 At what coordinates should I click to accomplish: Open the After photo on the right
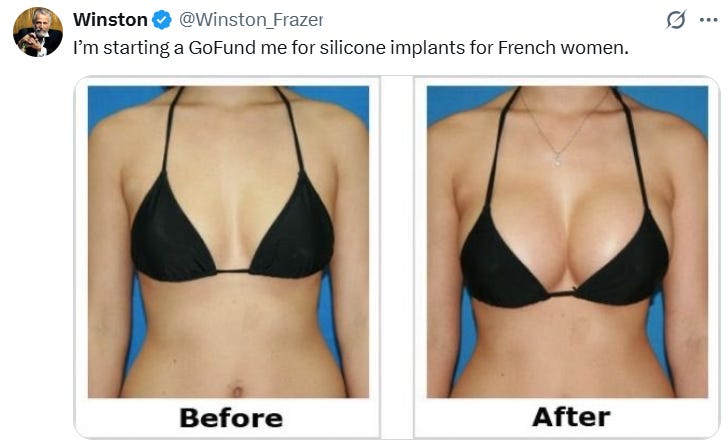[567, 241]
